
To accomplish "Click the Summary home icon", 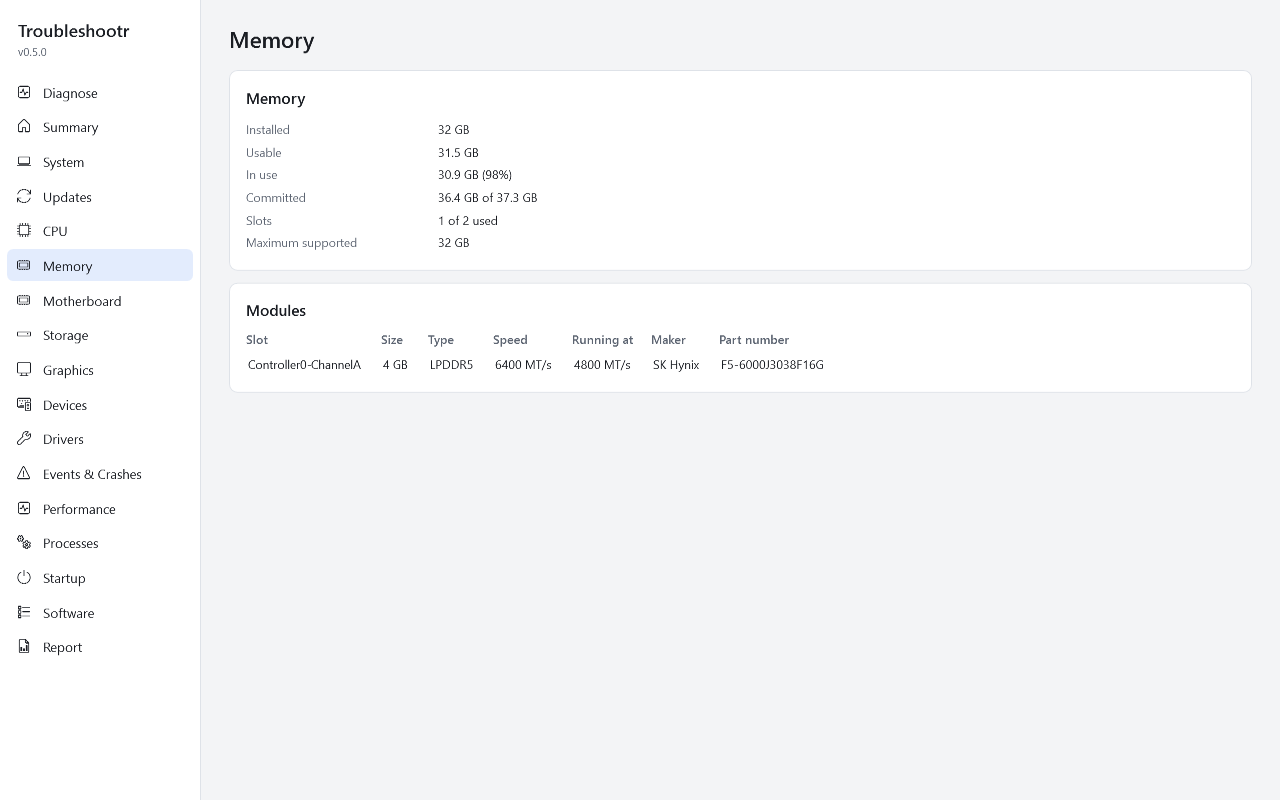I will click(24, 127).
